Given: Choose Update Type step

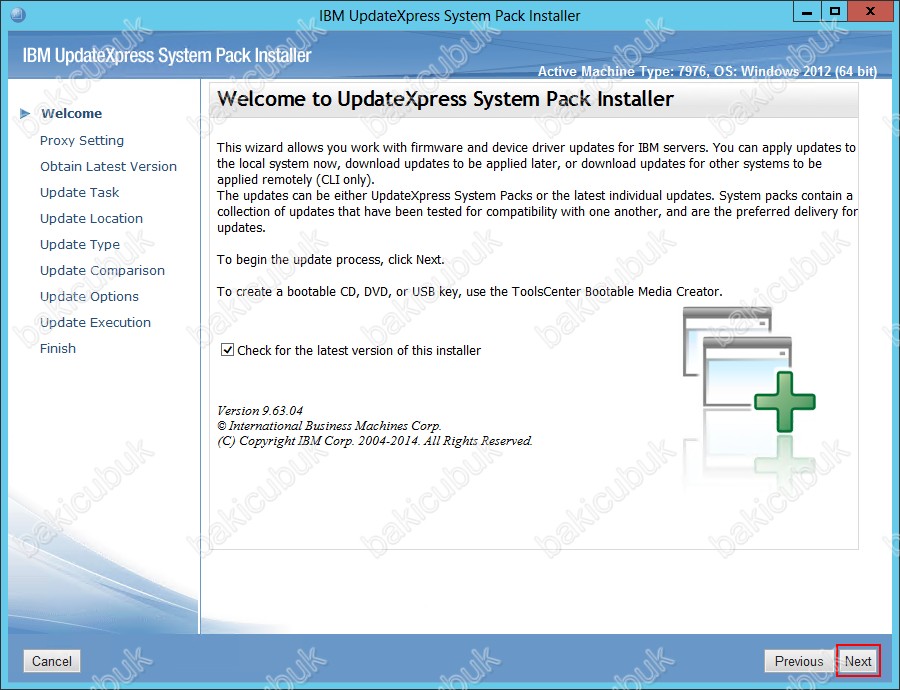Looking at the screenshot, I should tap(80, 245).
